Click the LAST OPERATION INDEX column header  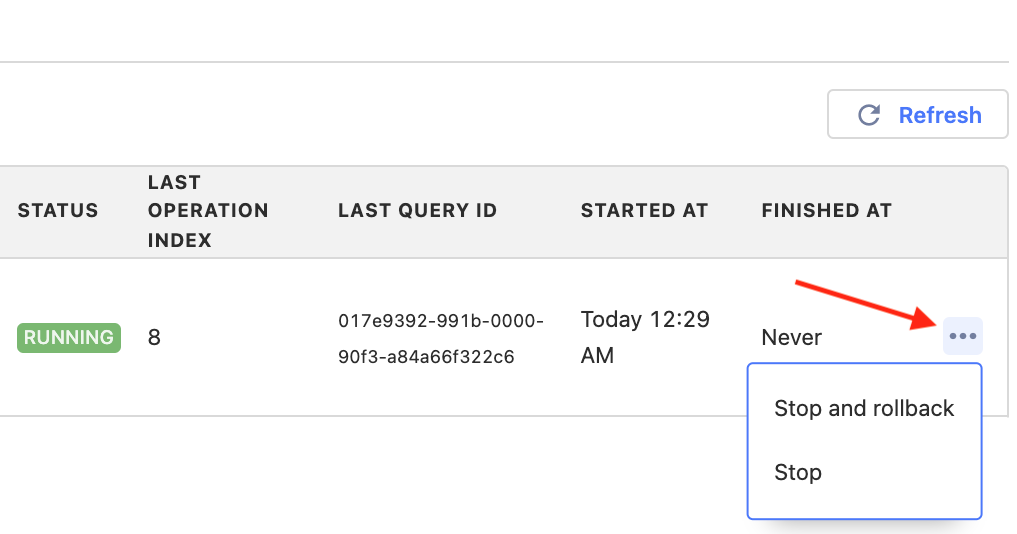pyautogui.click(x=208, y=211)
